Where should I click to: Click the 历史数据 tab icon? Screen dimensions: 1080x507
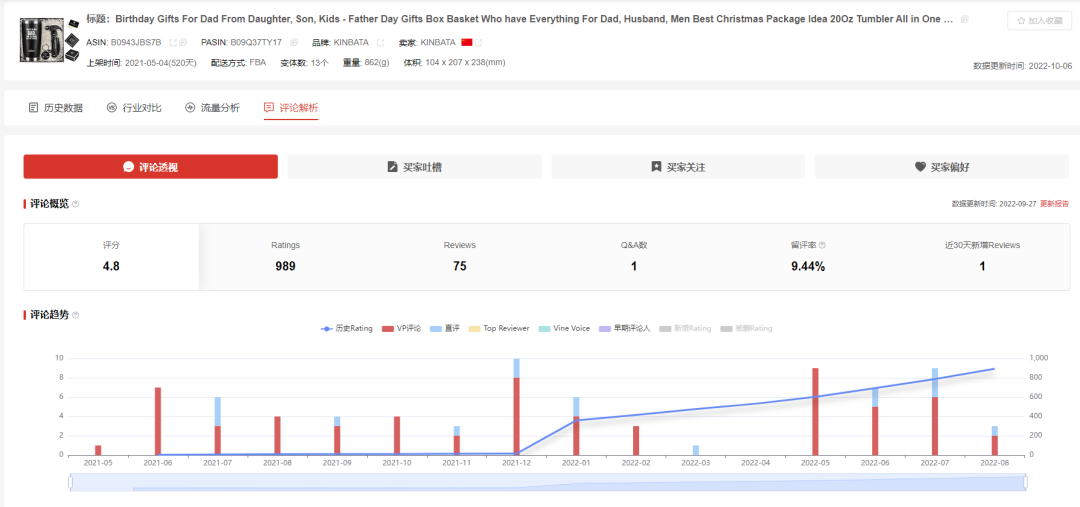click(x=33, y=107)
